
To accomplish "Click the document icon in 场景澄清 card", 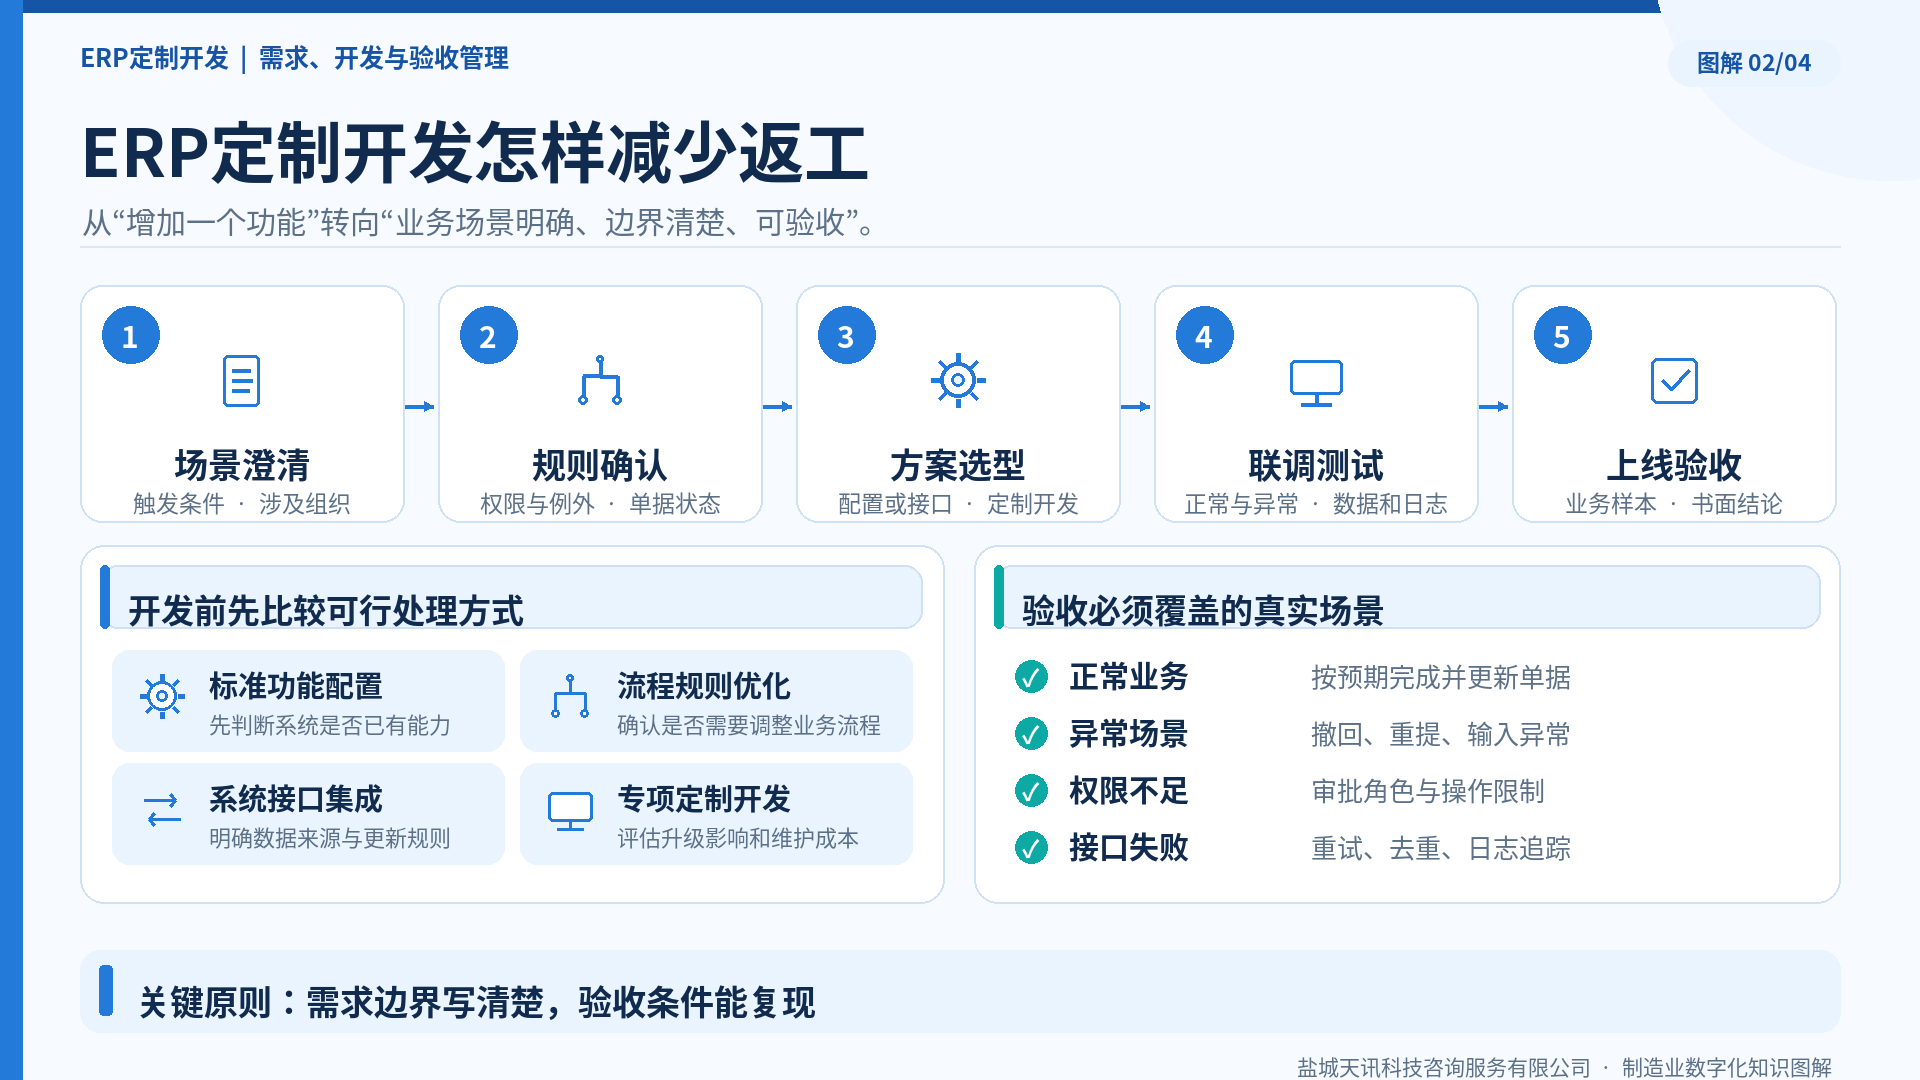I will [241, 381].
